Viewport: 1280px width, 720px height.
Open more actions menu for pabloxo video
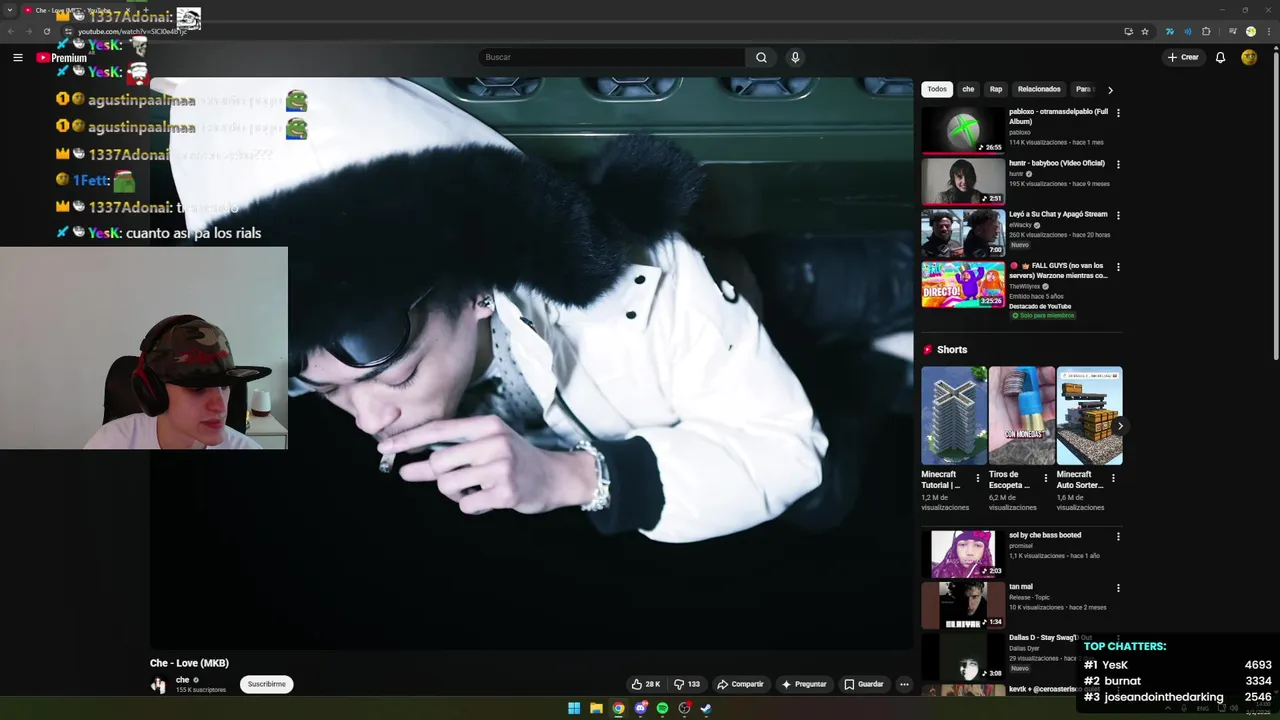(1118, 113)
